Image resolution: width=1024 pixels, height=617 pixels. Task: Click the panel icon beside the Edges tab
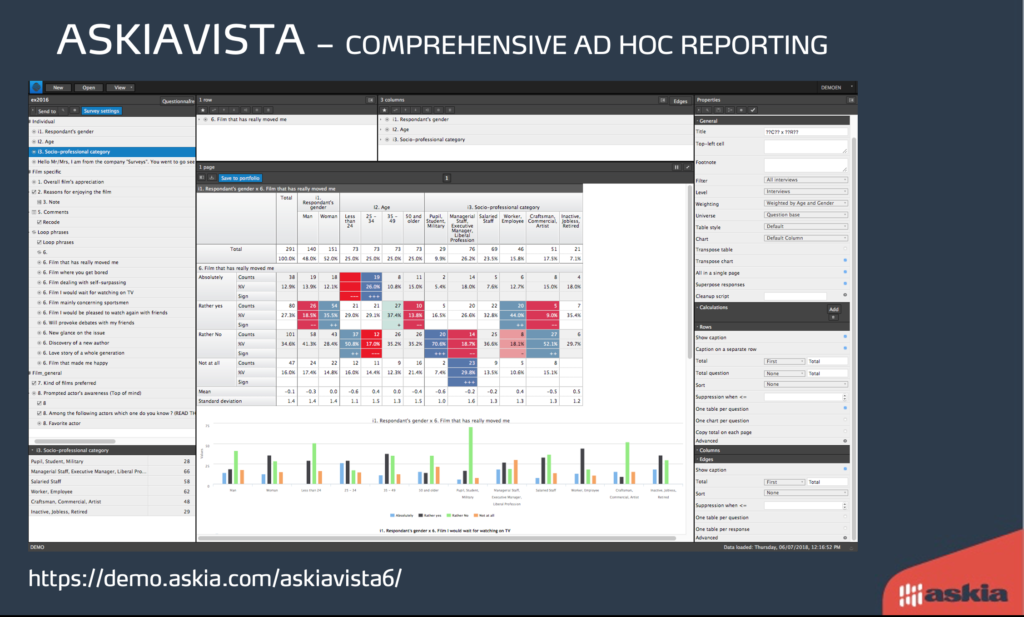click(x=662, y=100)
